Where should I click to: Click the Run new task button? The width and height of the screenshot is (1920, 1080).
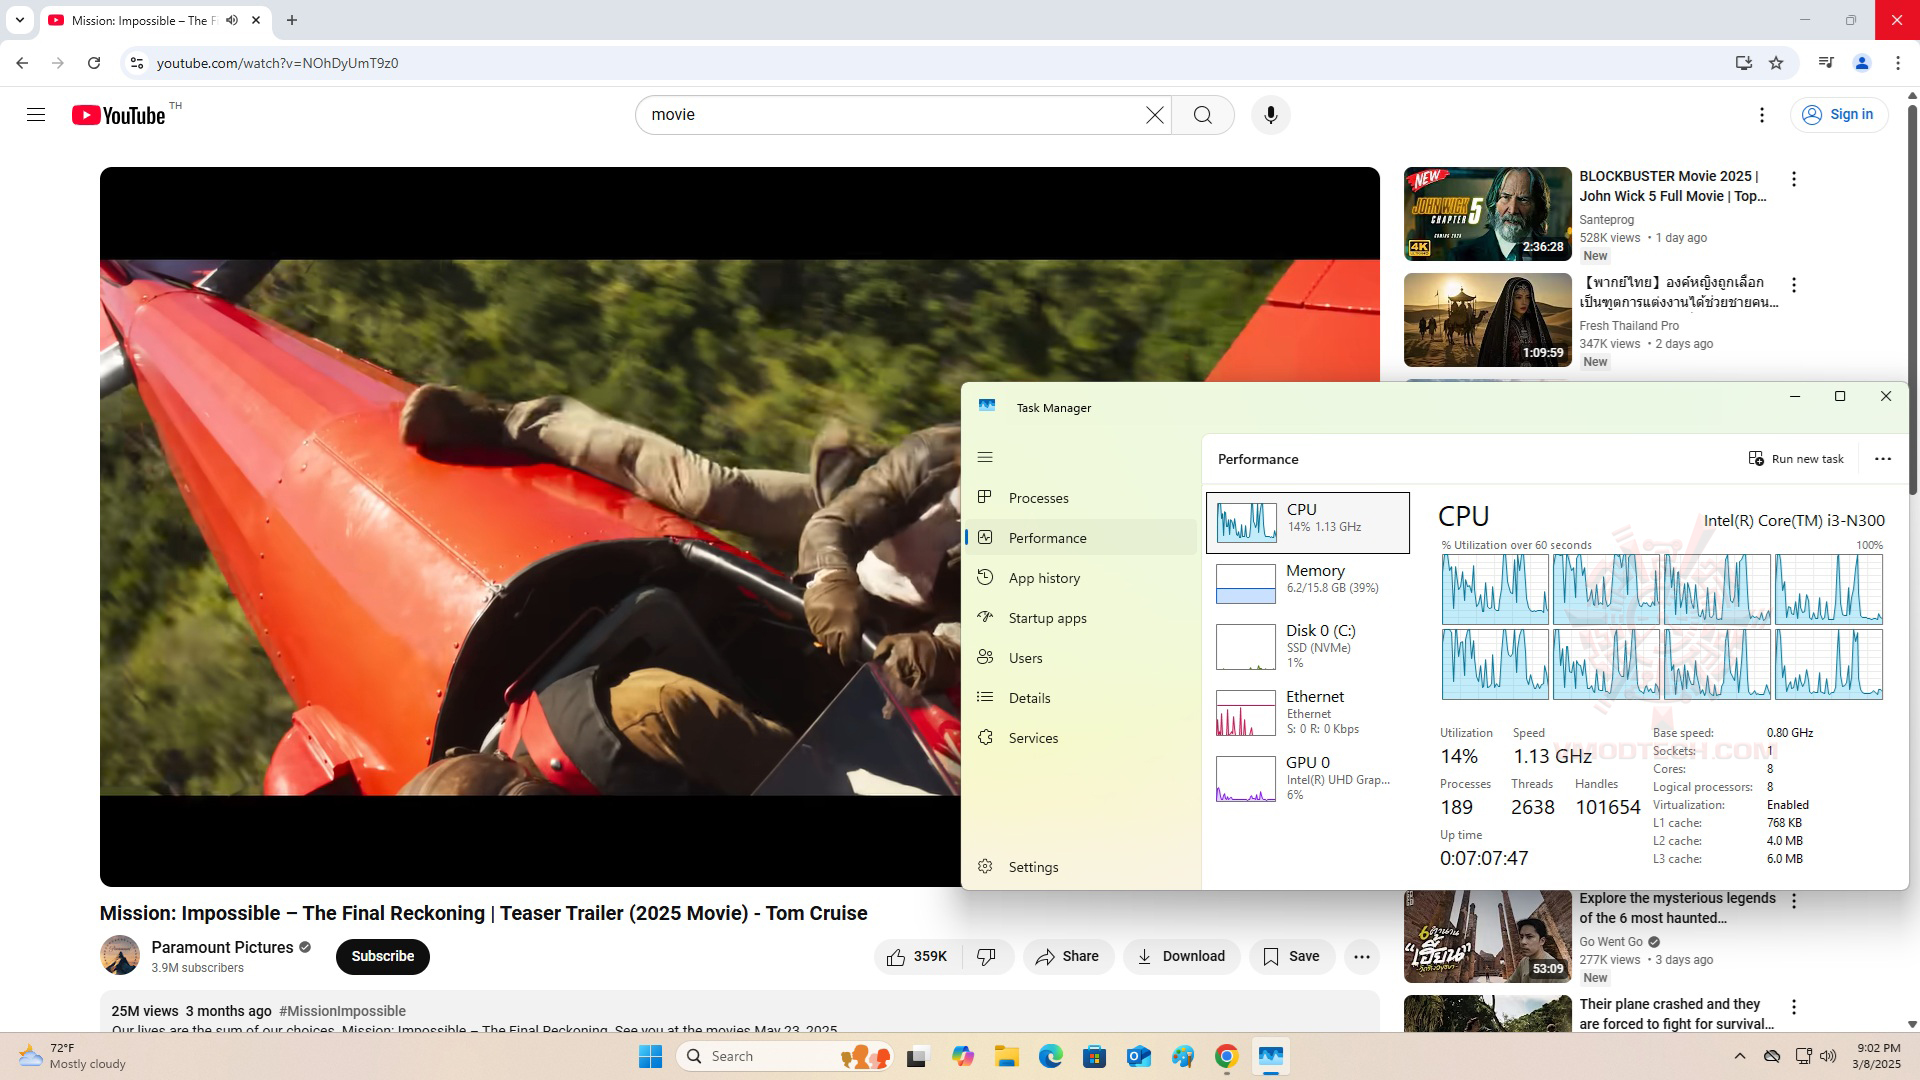[1796, 459]
